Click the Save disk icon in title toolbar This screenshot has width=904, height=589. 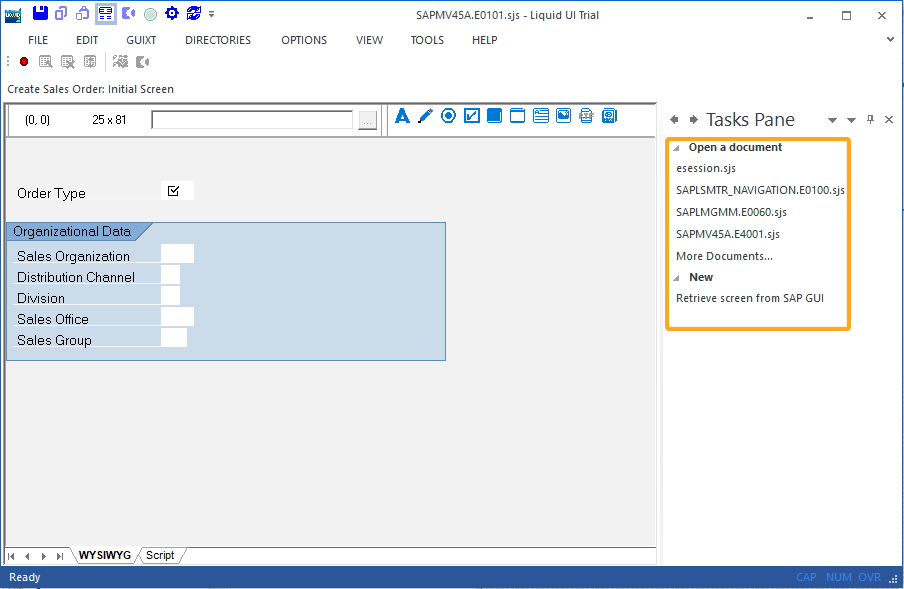[40, 14]
